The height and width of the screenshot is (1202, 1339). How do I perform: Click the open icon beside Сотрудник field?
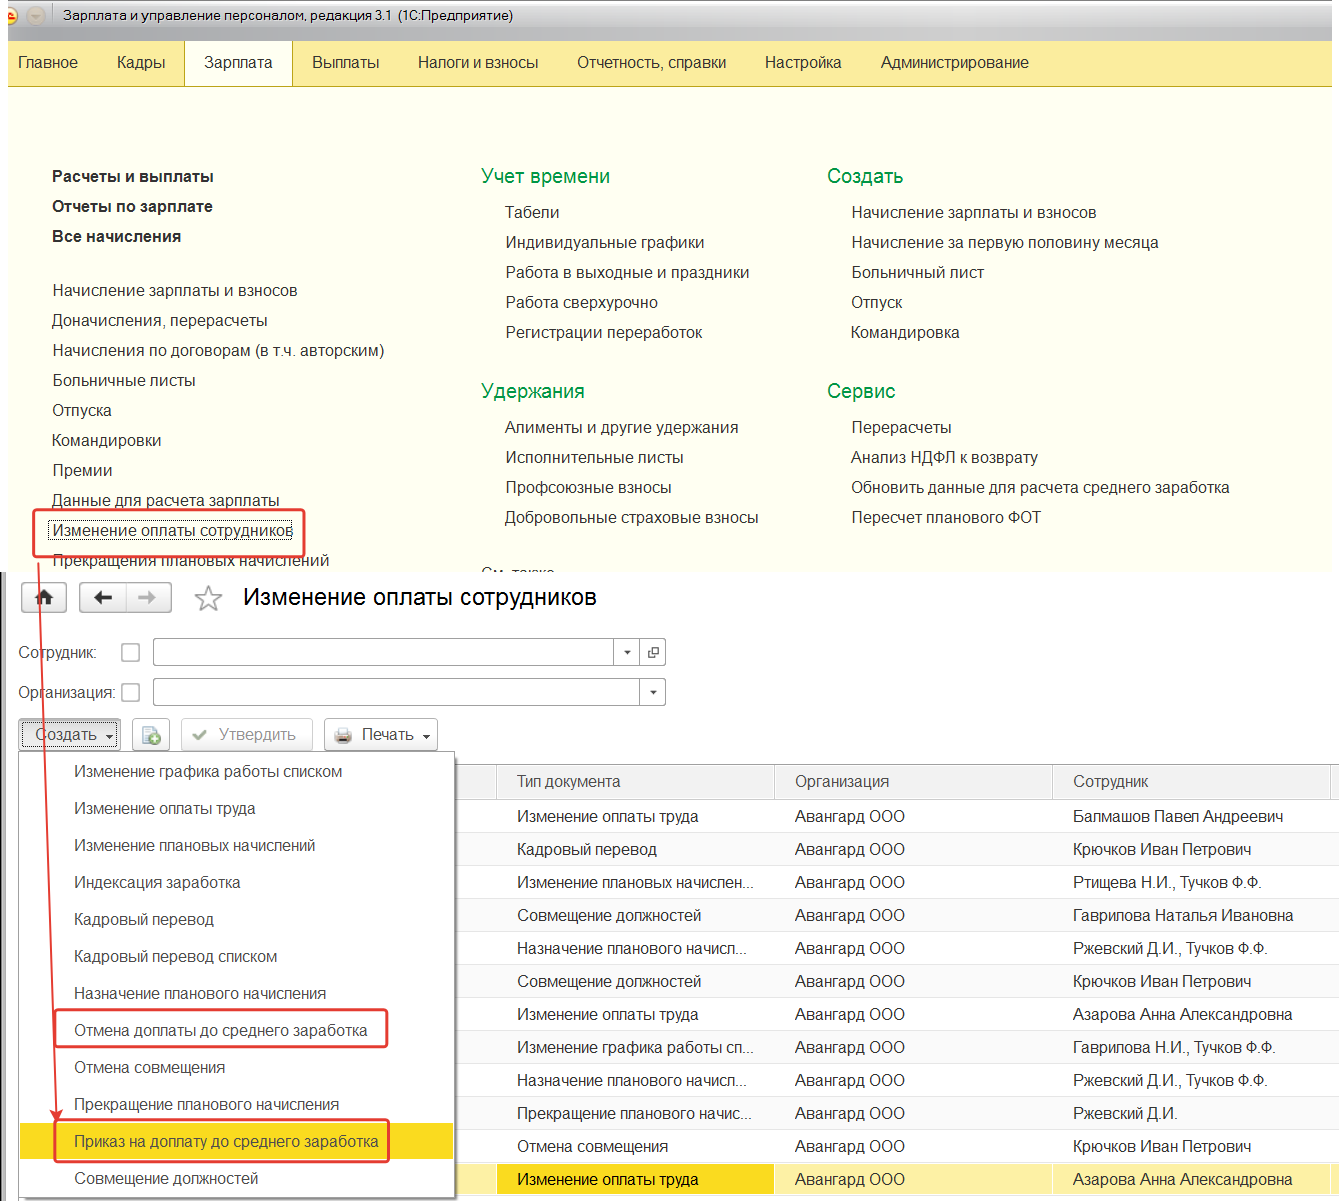coord(653,653)
